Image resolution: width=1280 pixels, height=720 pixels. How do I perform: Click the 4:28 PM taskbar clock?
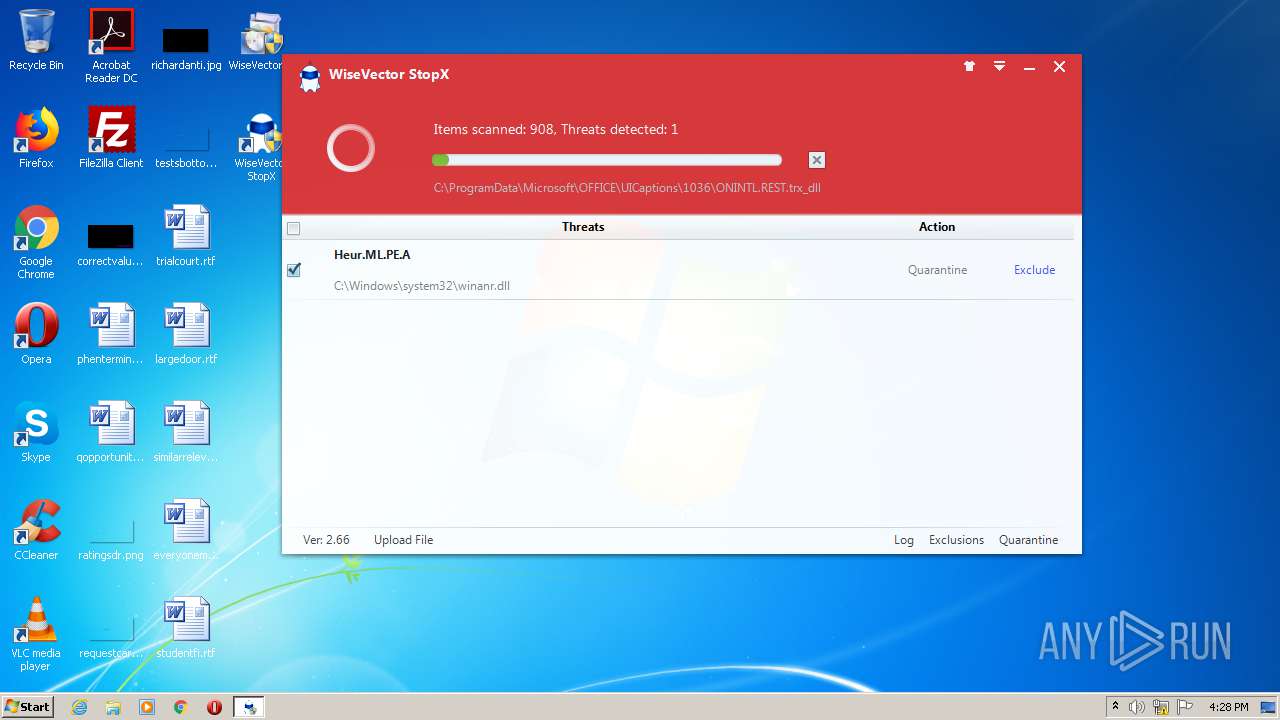(1229, 707)
